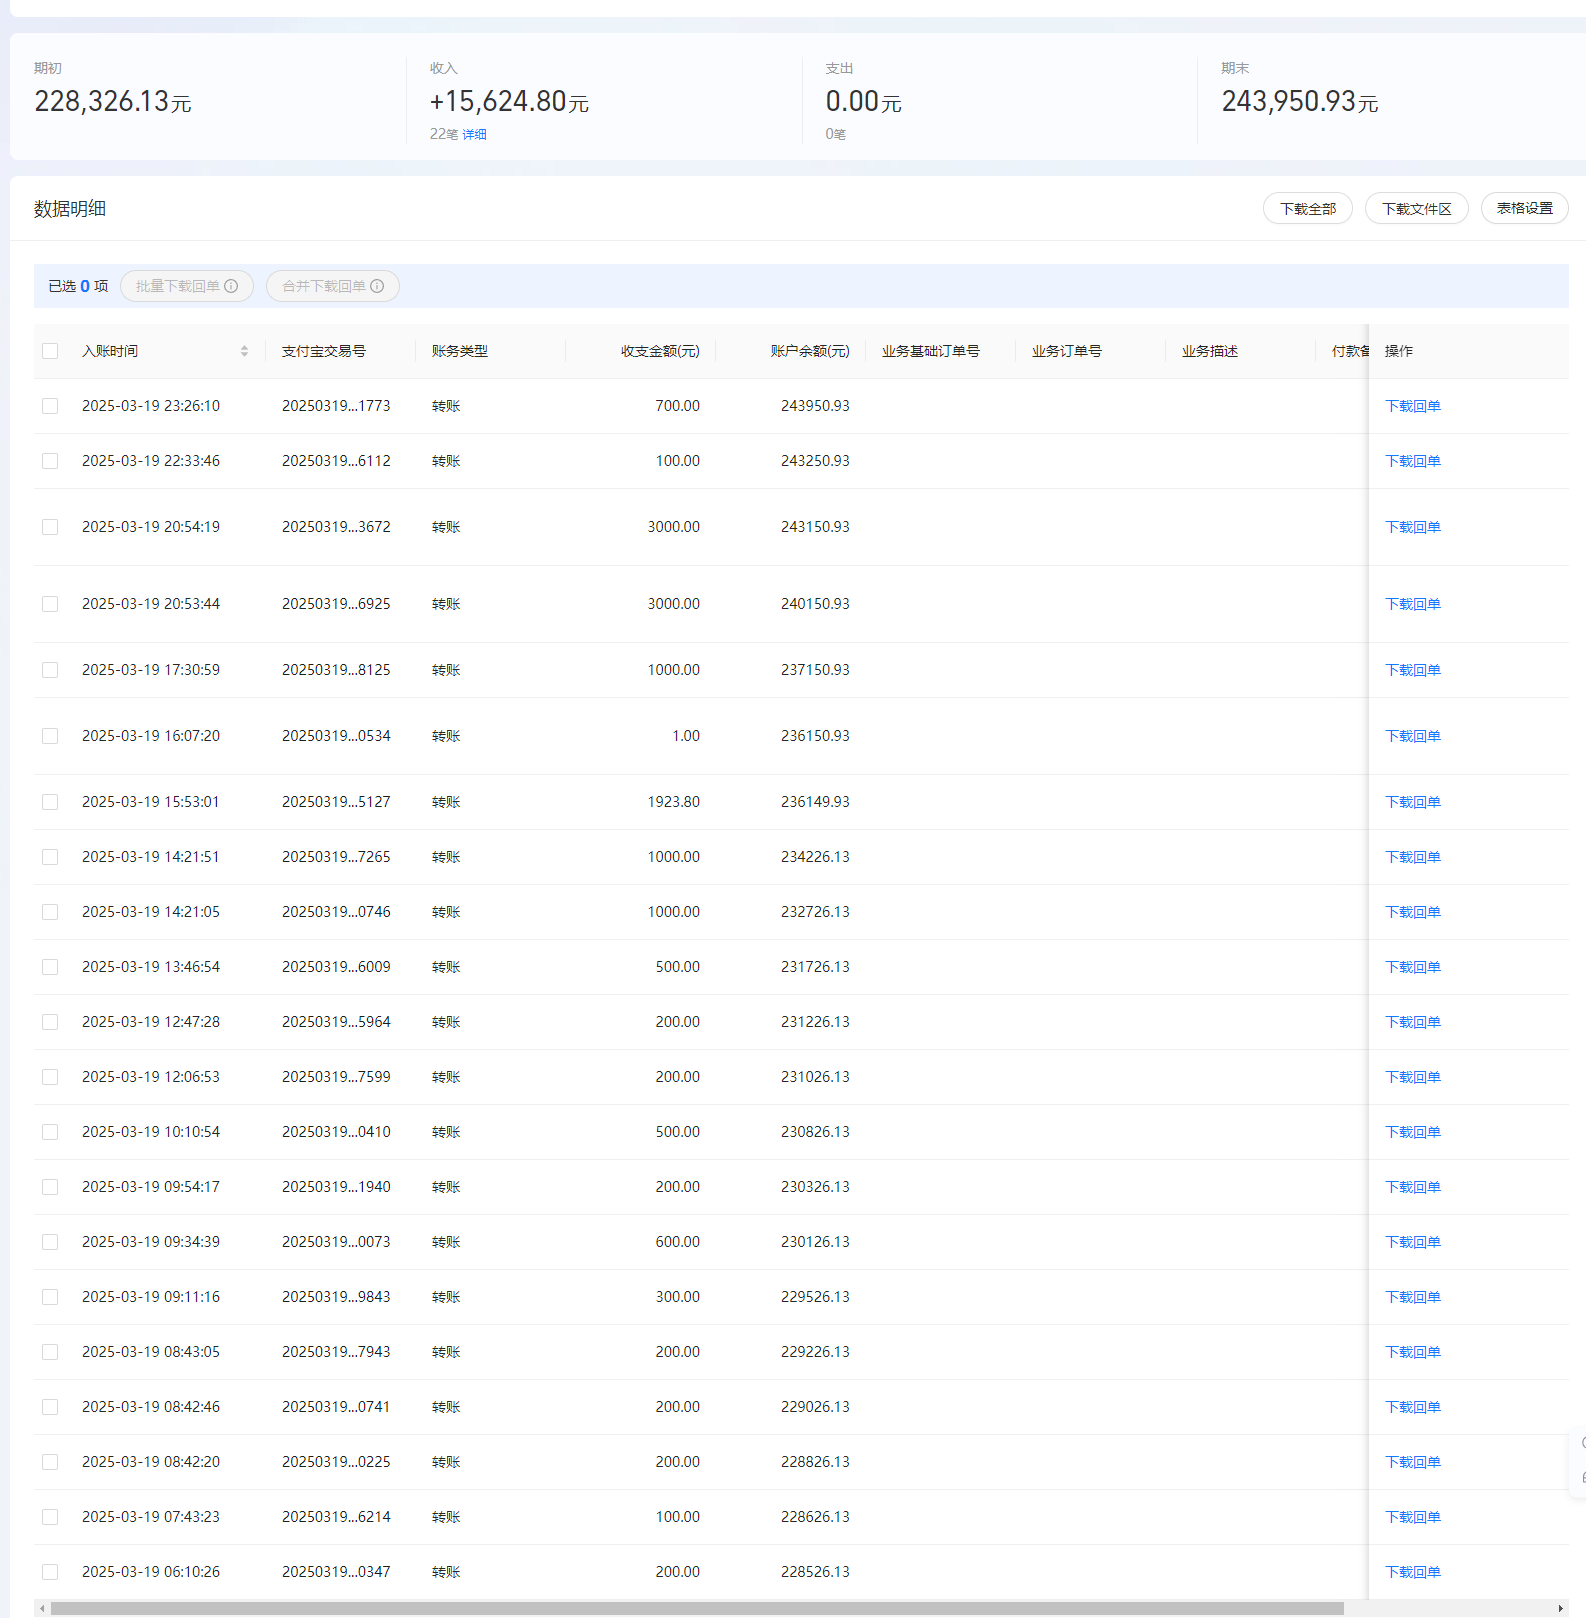Check the row dated 2025-03-19 15:53:01
Screen dimensions: 1586x1618
point(50,802)
